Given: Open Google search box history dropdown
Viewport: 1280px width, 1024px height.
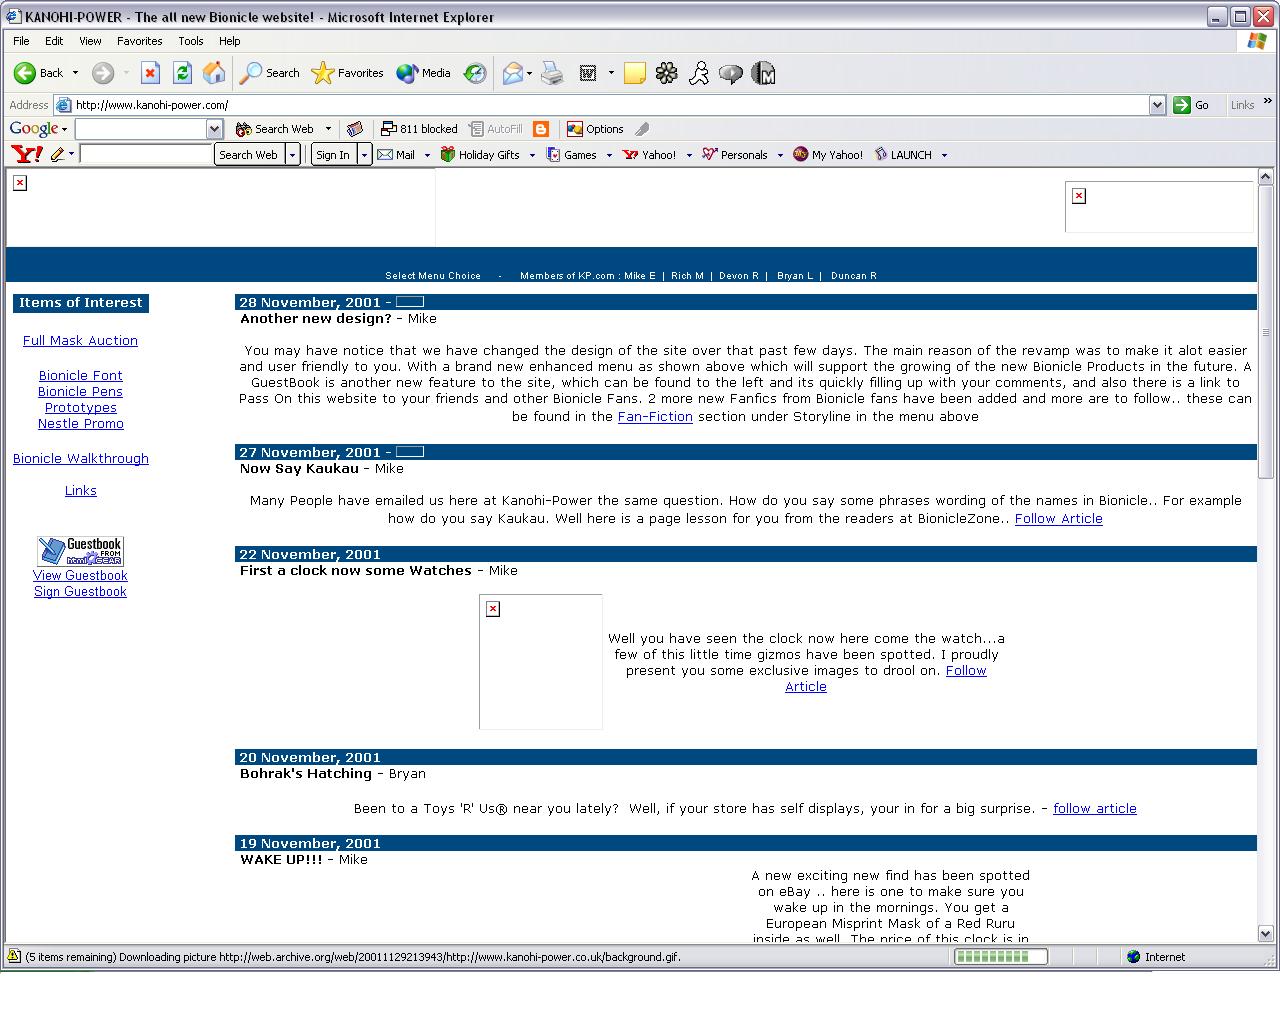Looking at the screenshot, I should click(x=214, y=129).
